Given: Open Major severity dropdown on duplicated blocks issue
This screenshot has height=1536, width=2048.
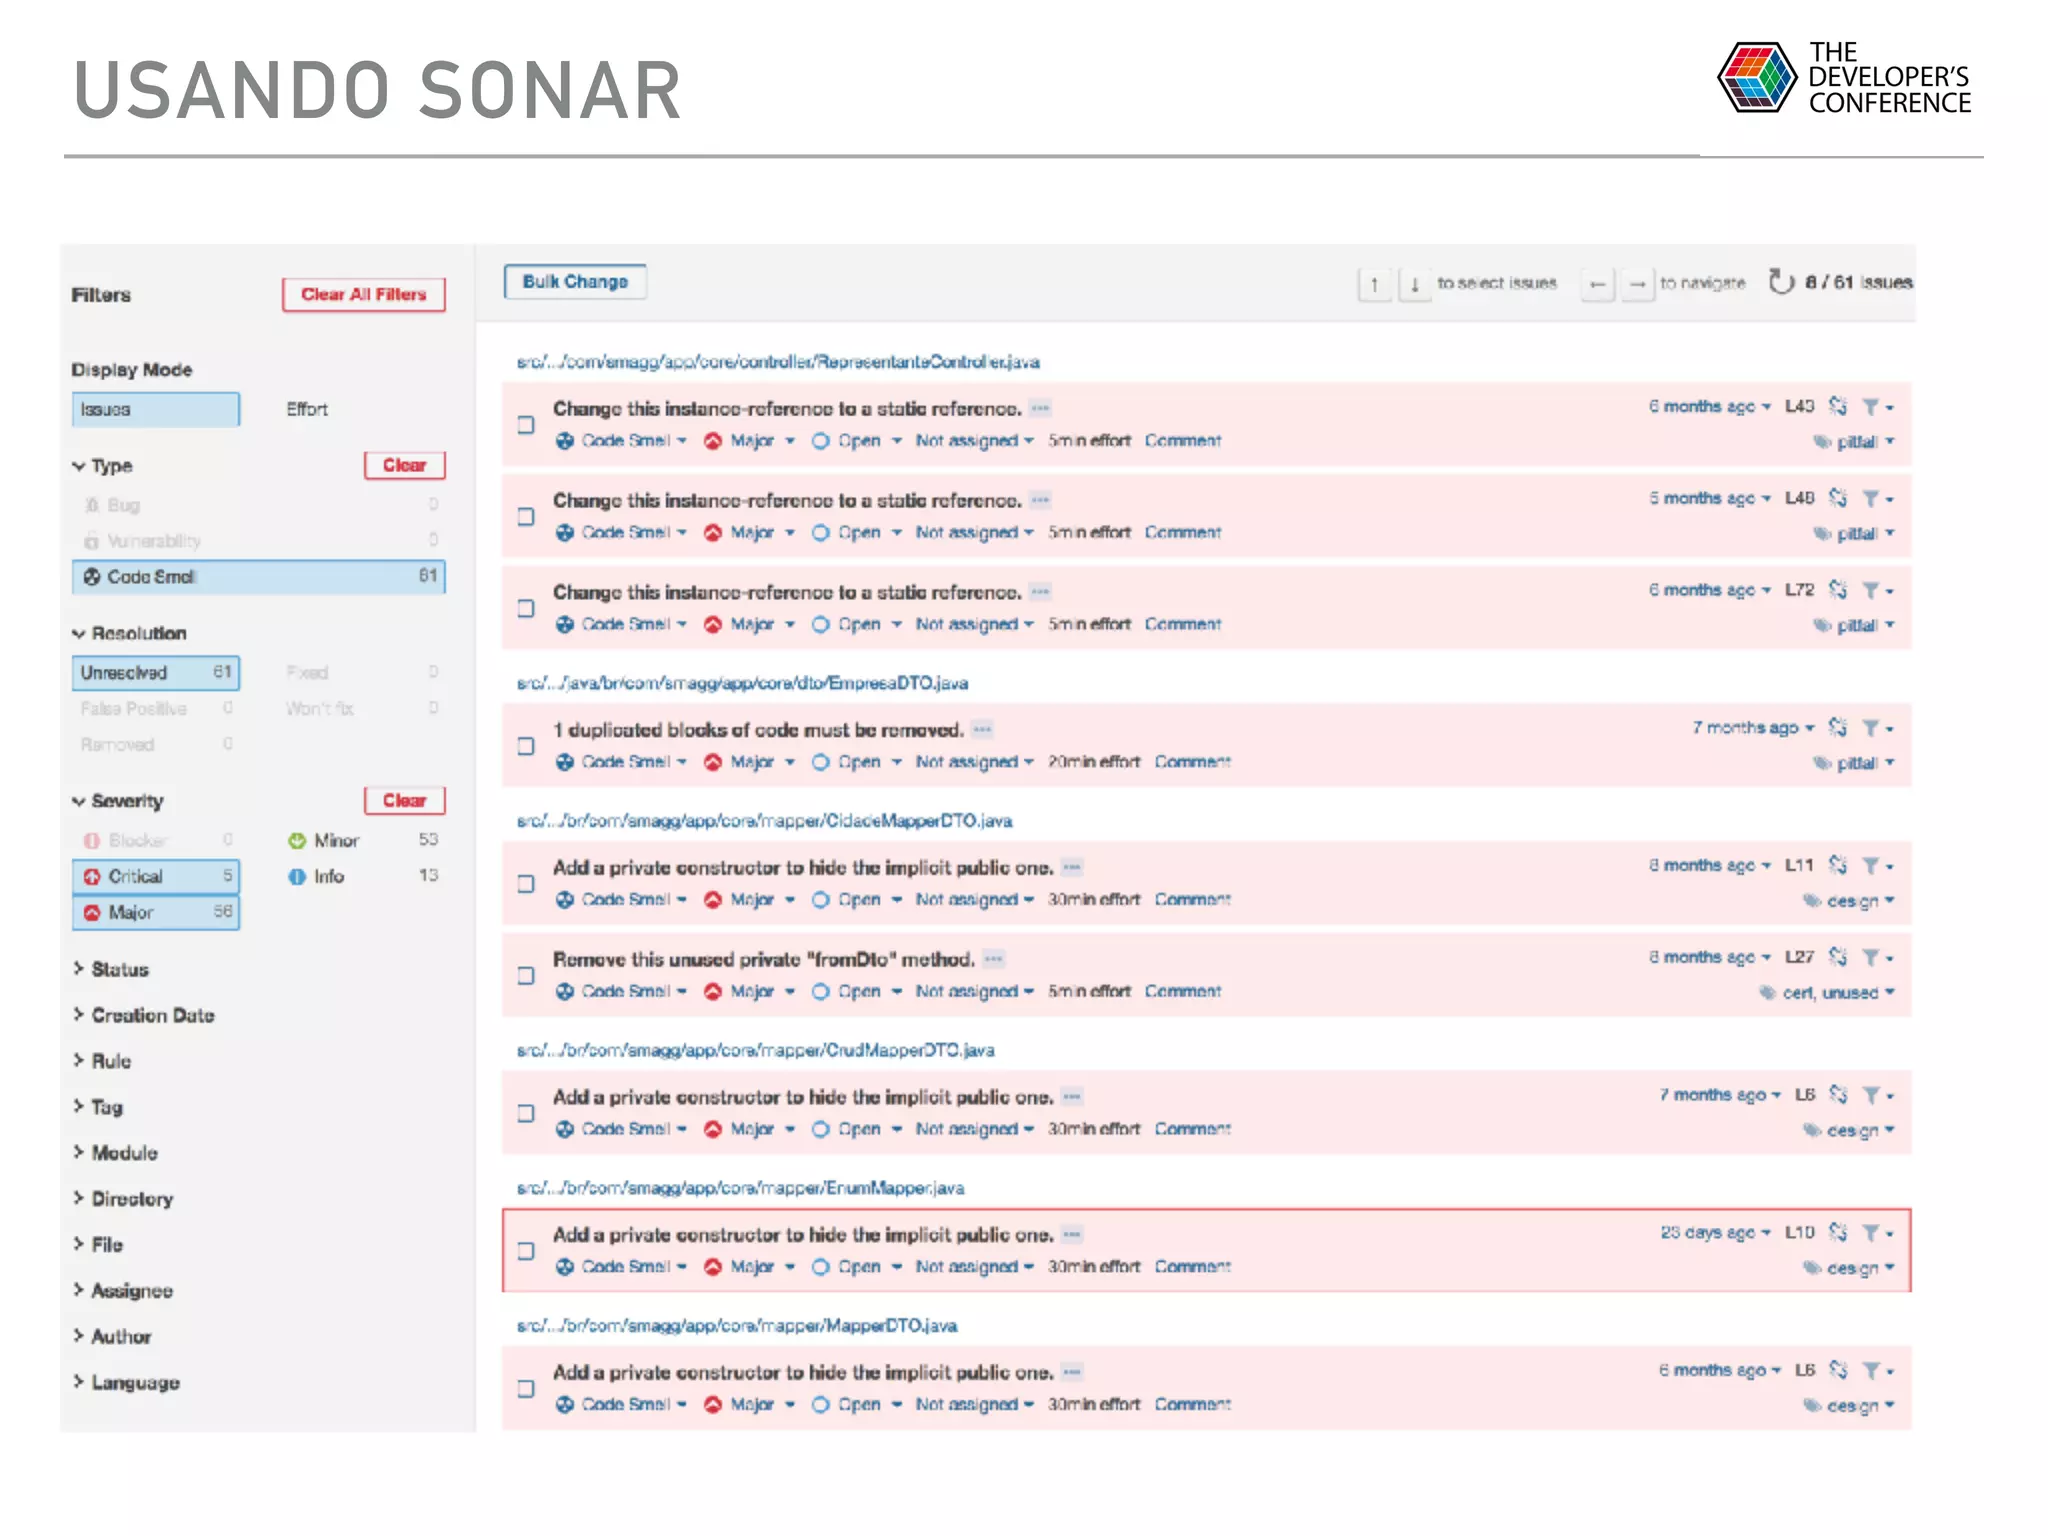Looking at the screenshot, I should [x=749, y=762].
